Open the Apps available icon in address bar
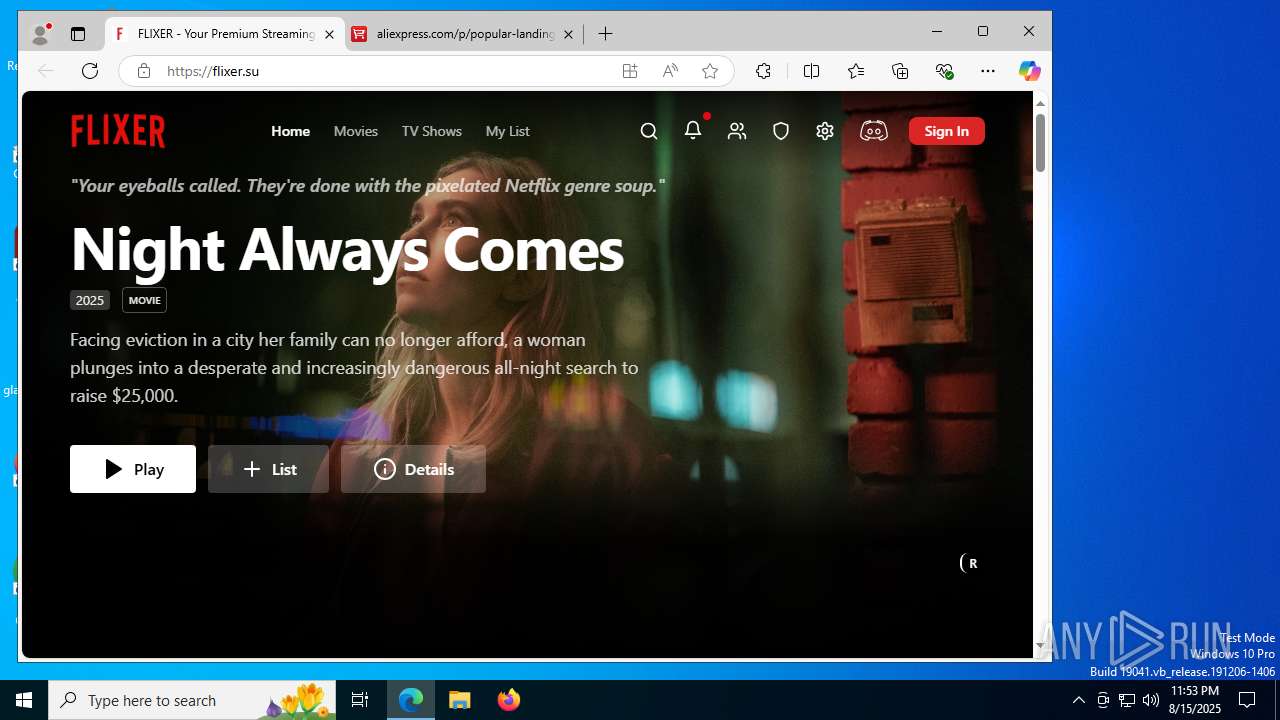Screen dimensions: 1280x720 click(x=630, y=71)
